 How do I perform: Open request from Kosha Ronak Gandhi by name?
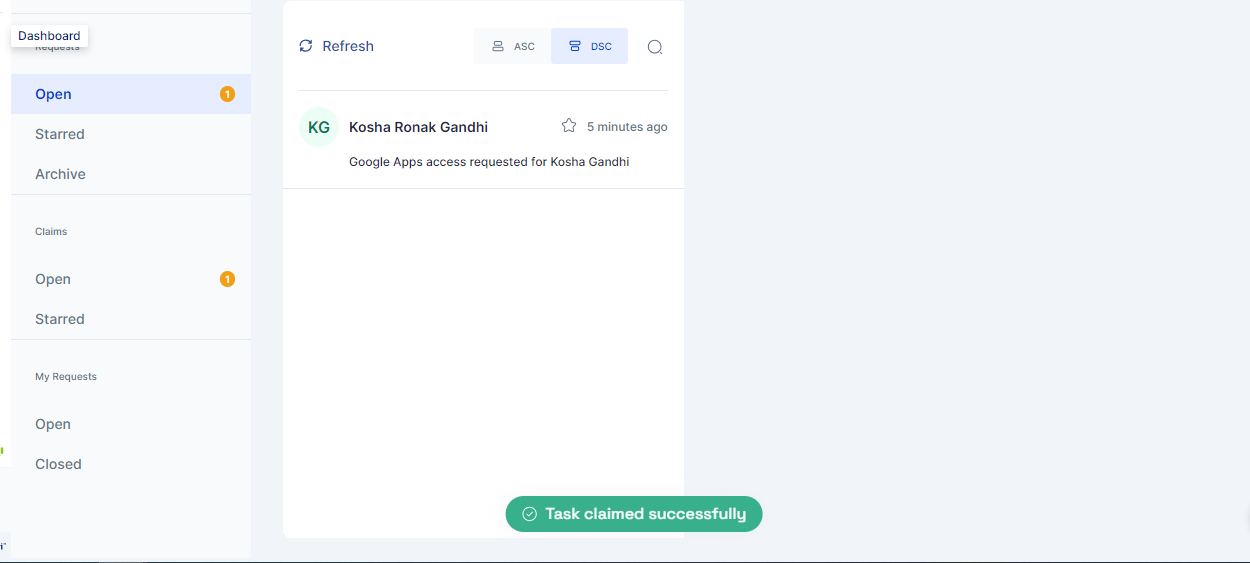click(418, 127)
